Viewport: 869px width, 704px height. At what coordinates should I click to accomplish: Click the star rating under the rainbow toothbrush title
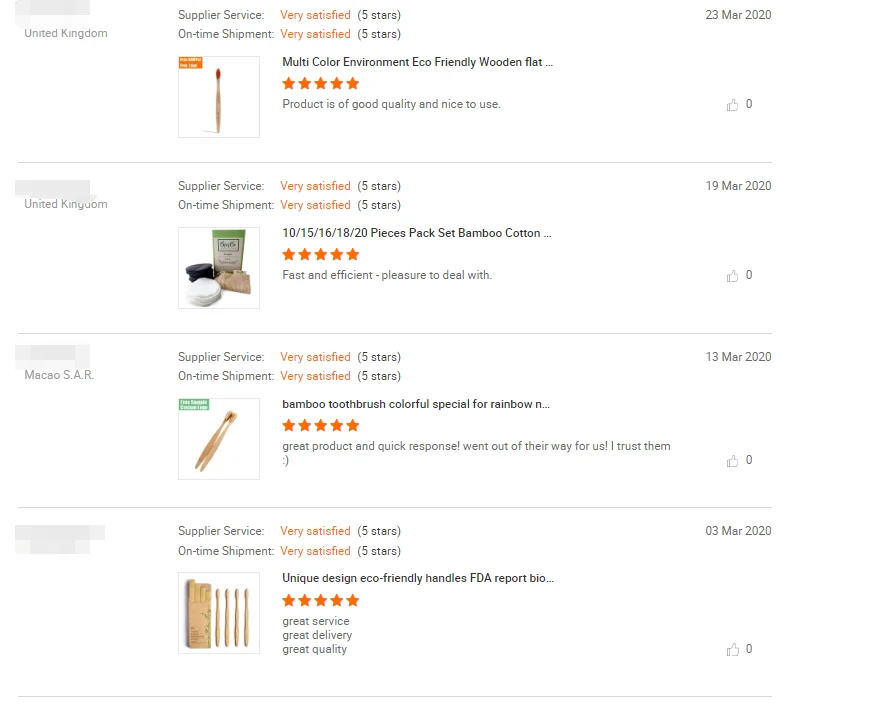point(320,426)
